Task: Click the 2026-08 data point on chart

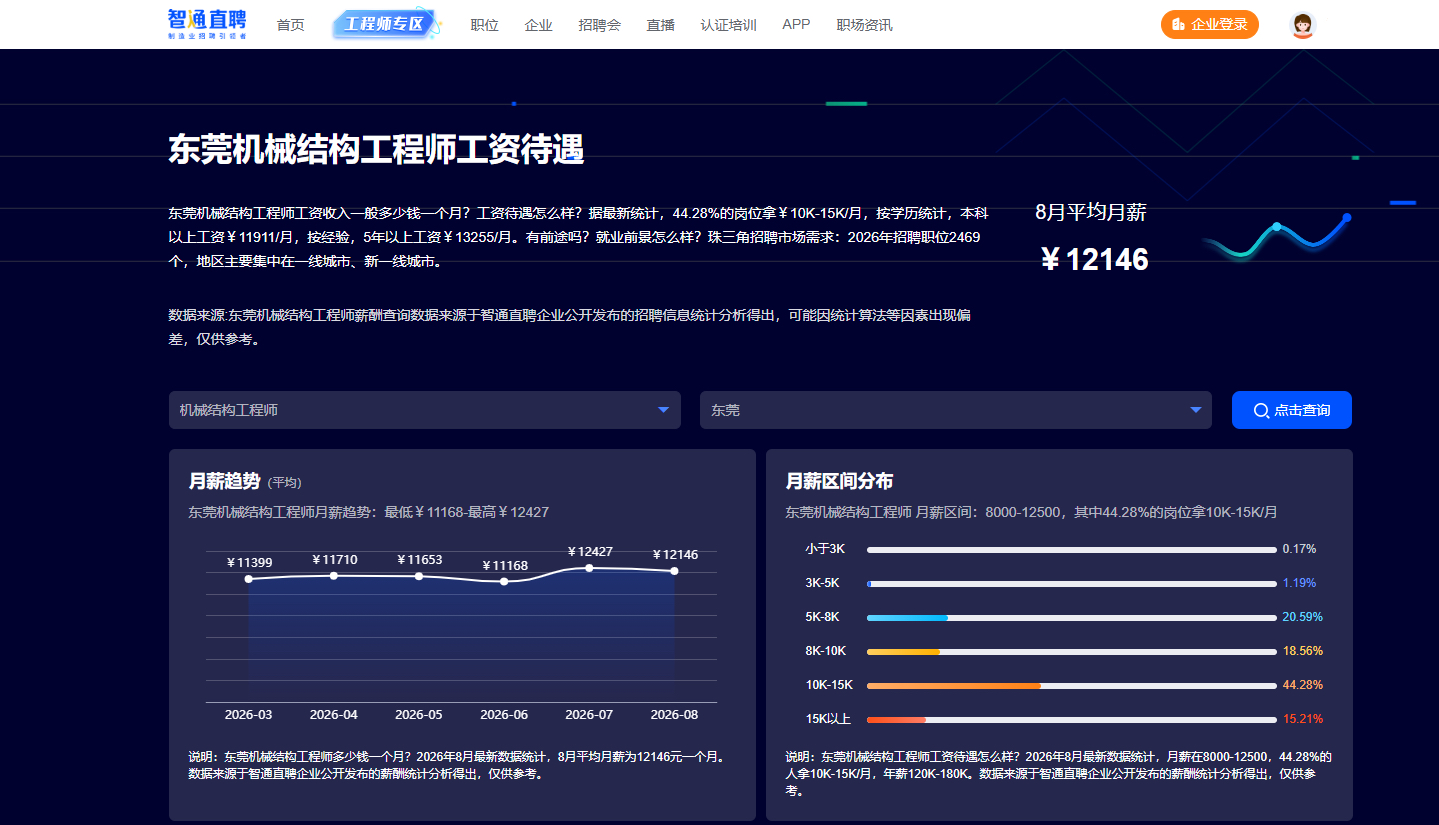Action: [x=674, y=571]
